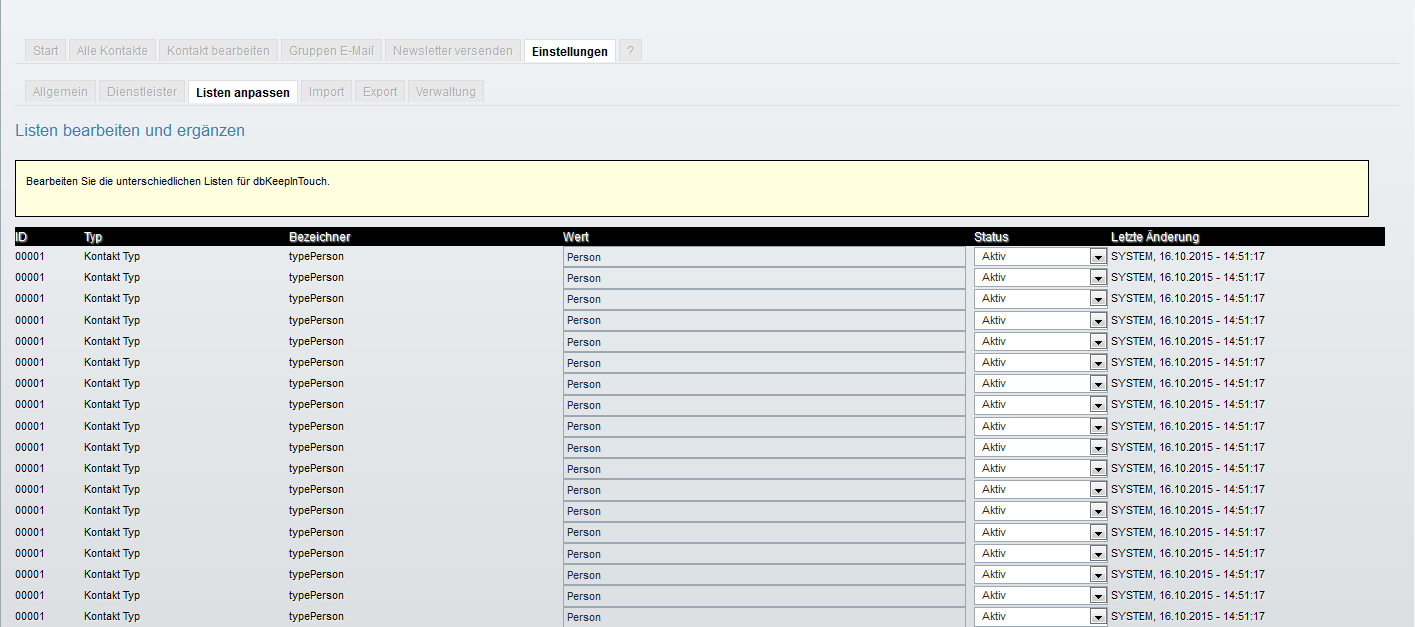The height and width of the screenshot is (627, 1415).
Task: Select the Newsletter versenden tab
Action: [x=453, y=51]
